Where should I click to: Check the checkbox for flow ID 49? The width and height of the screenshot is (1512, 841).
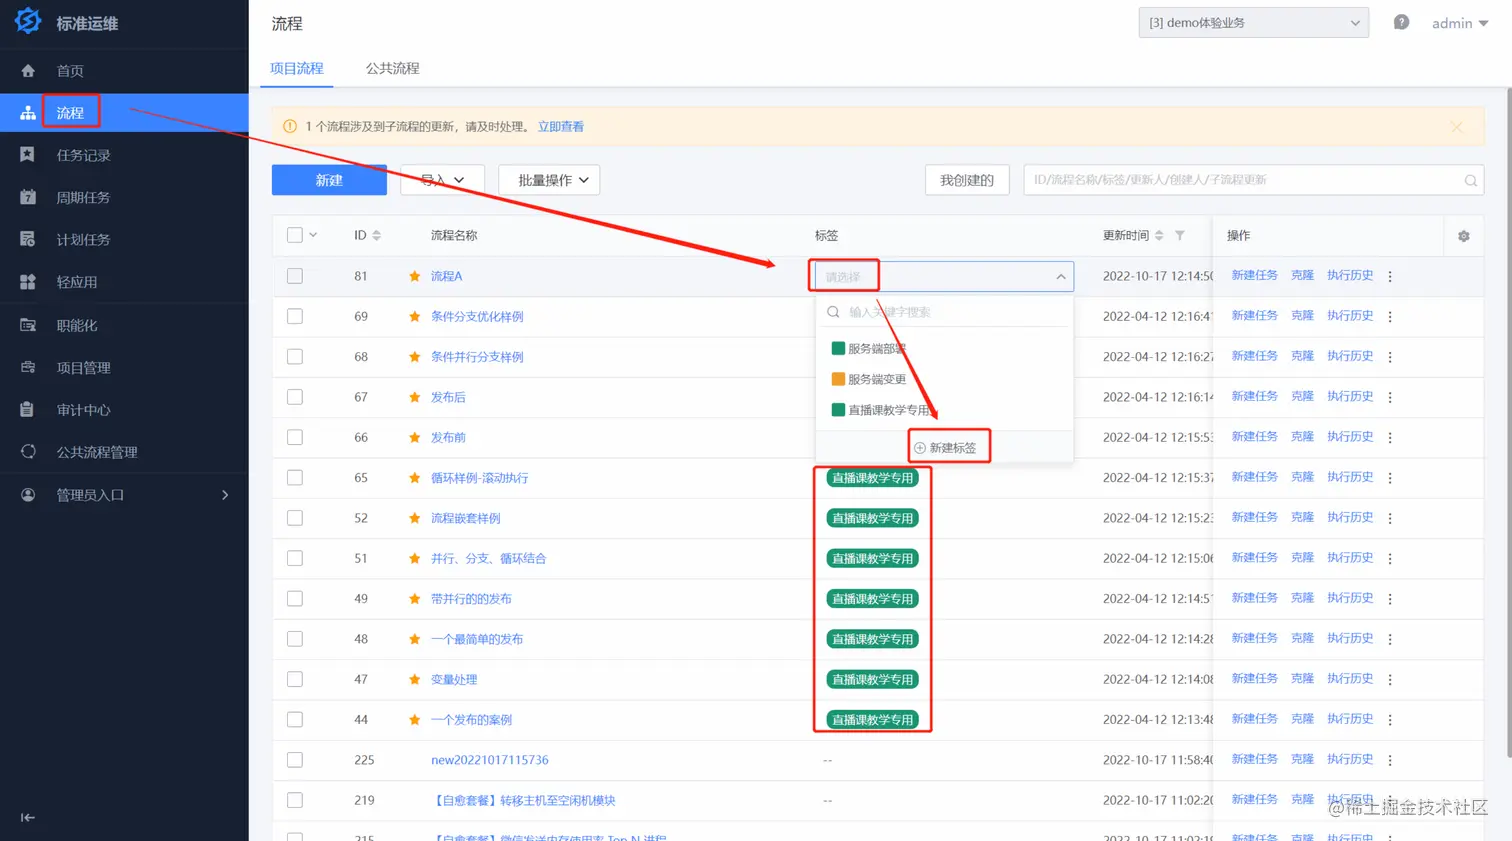[295, 599]
